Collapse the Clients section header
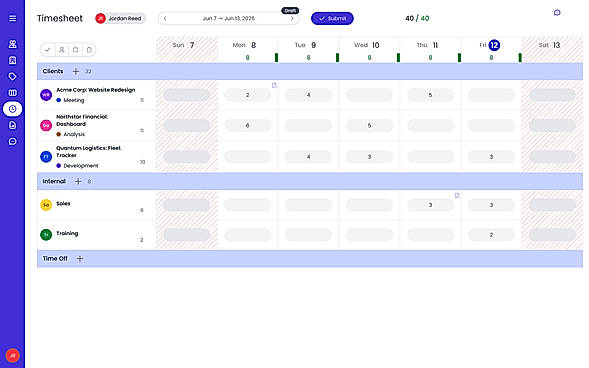 310,71
